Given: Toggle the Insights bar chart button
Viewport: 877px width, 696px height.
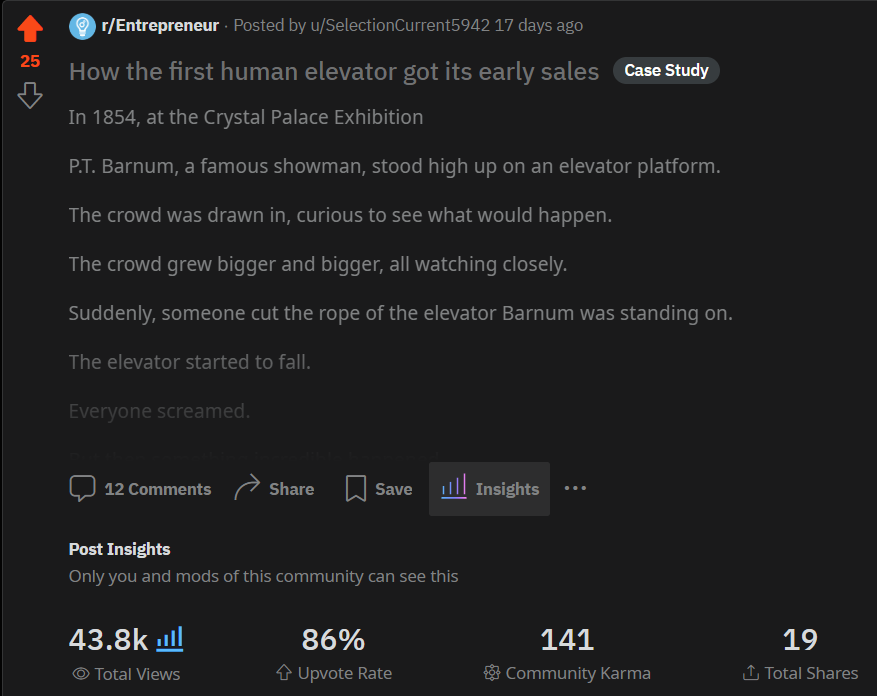Looking at the screenshot, I should [489, 489].
